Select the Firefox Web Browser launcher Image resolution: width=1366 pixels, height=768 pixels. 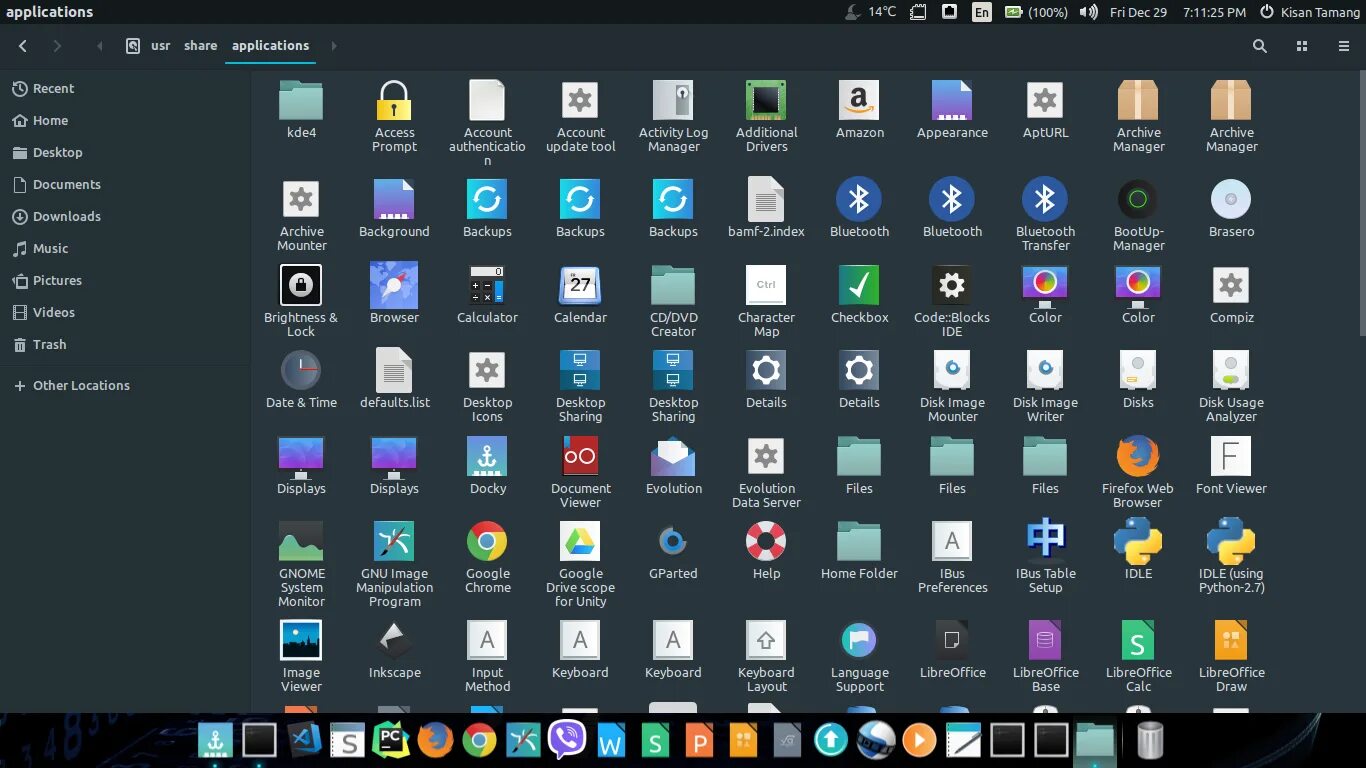tap(1138, 457)
